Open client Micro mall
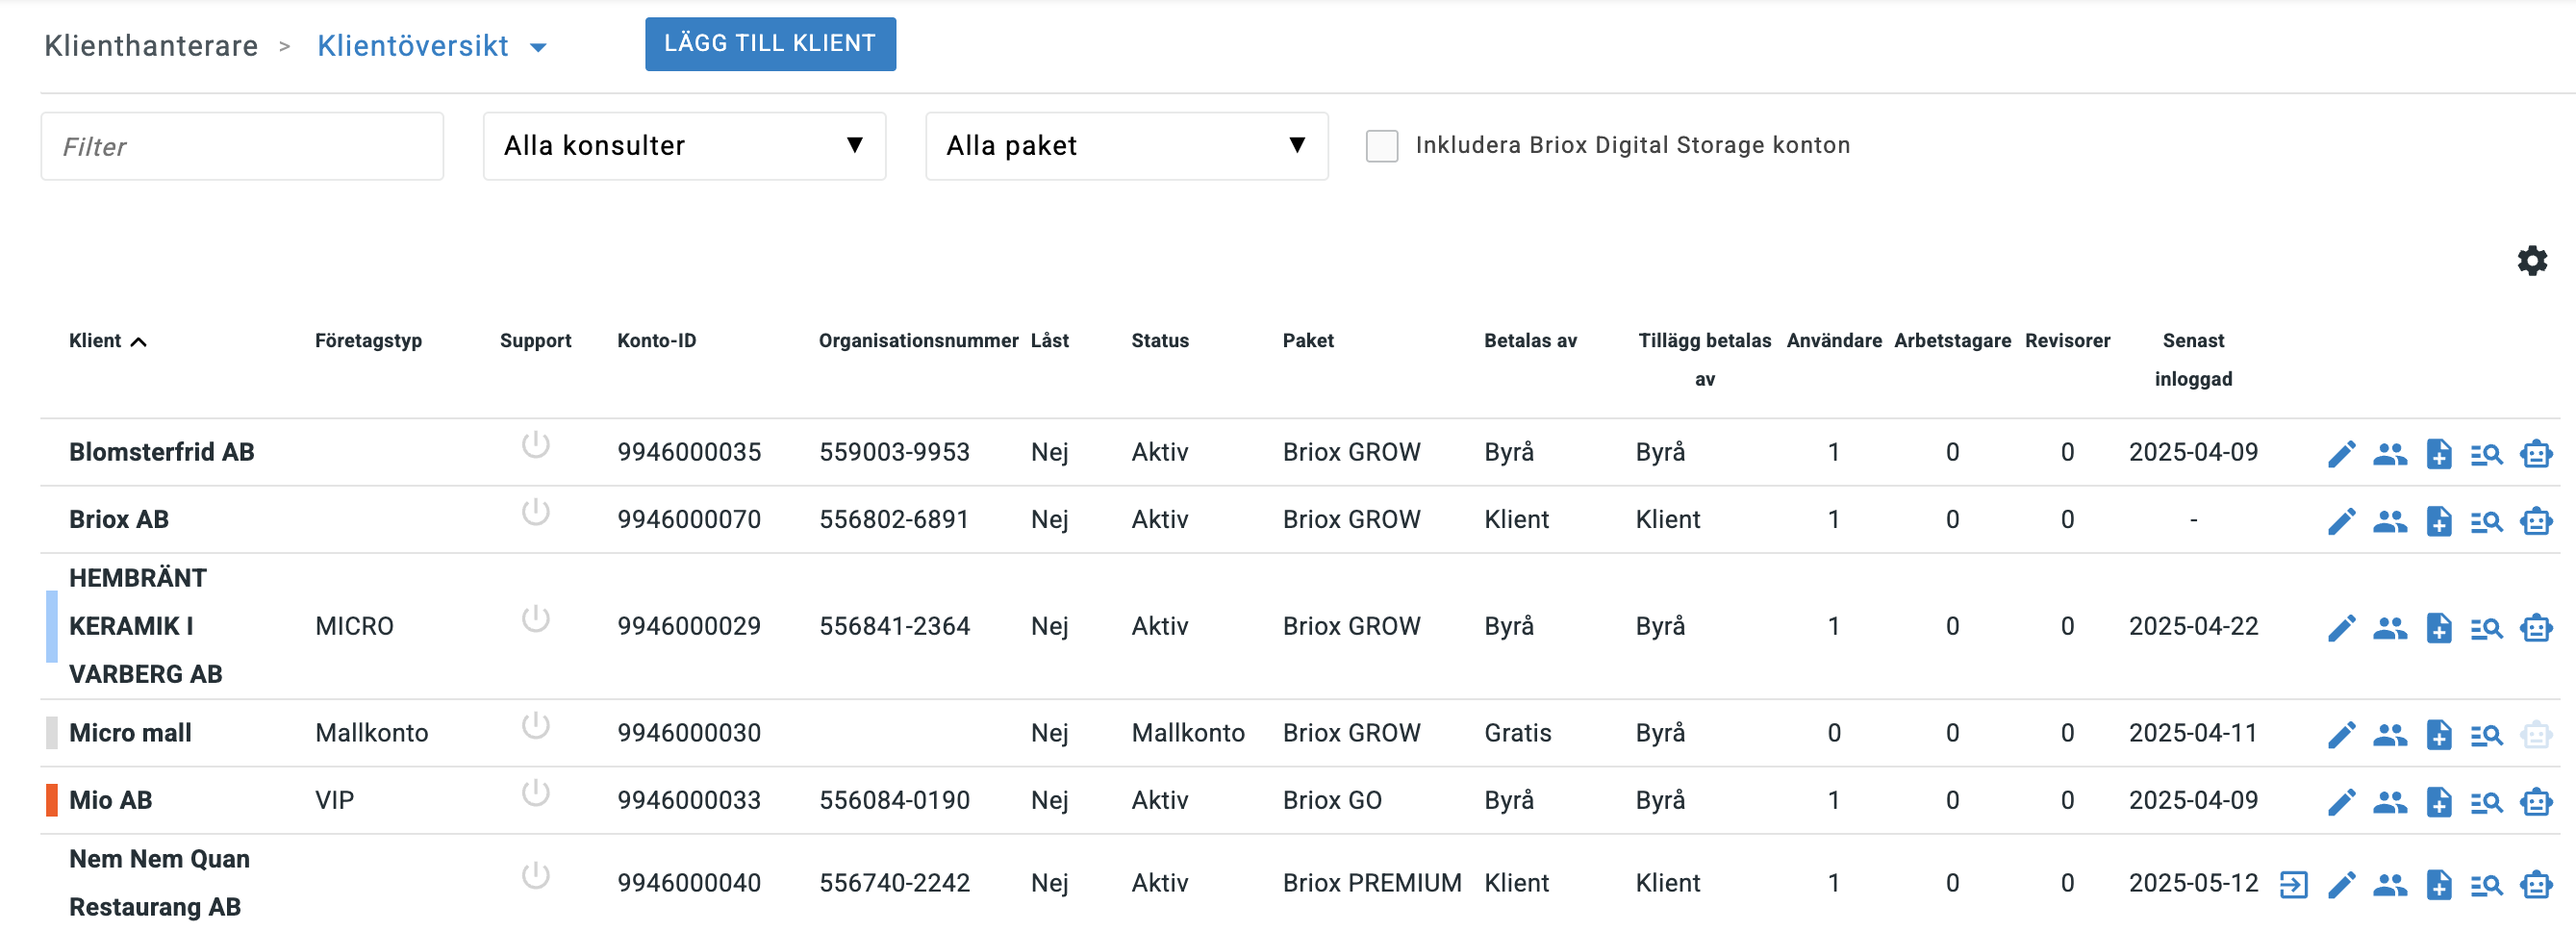 130,734
